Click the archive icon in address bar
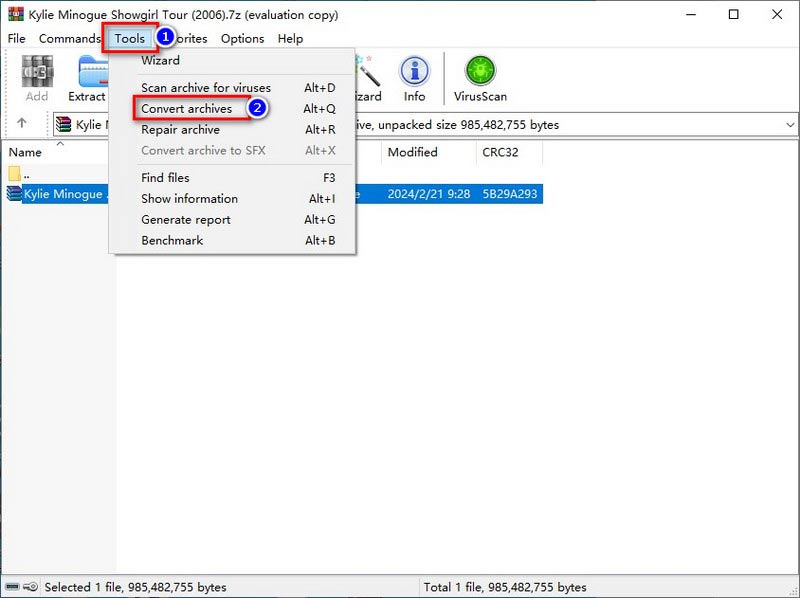800x598 pixels. coord(64,124)
